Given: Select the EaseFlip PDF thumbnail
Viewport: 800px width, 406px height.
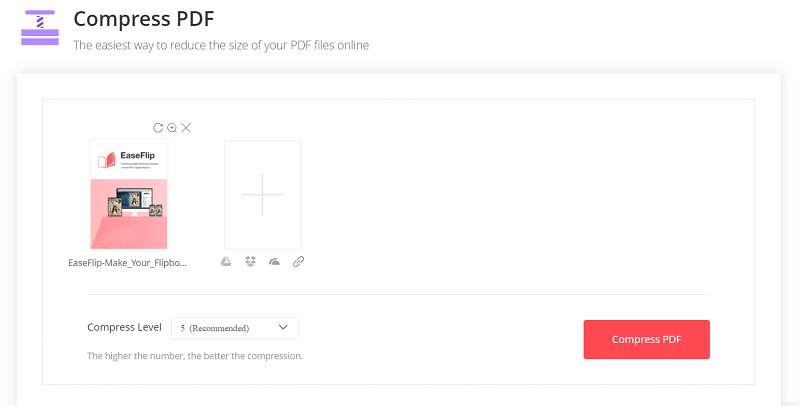Looking at the screenshot, I should coord(128,194).
